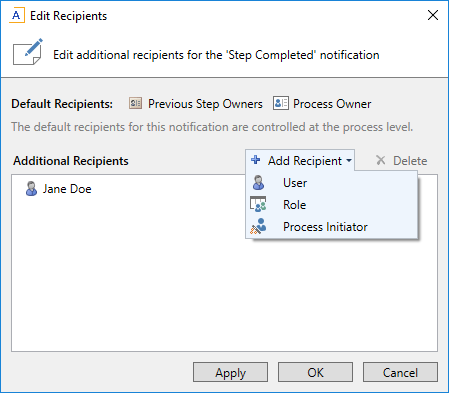
Task: Click the Process Initiator icon
Action: [x=258, y=226]
